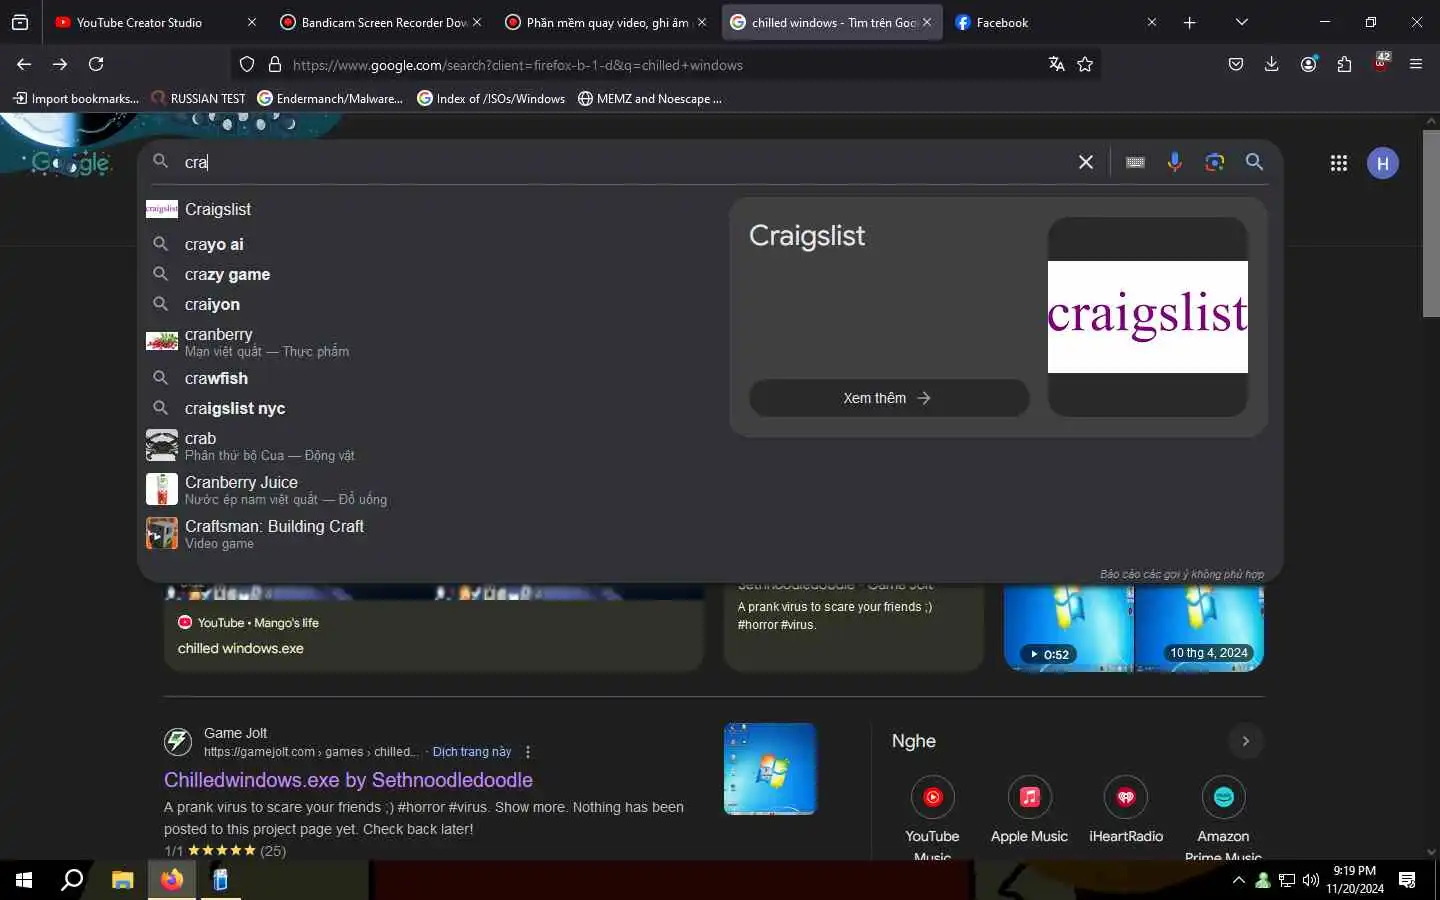This screenshot has height=900, width=1440.
Task: Select Craftsman: Building Craft suggestion
Action: [x=430, y=534]
